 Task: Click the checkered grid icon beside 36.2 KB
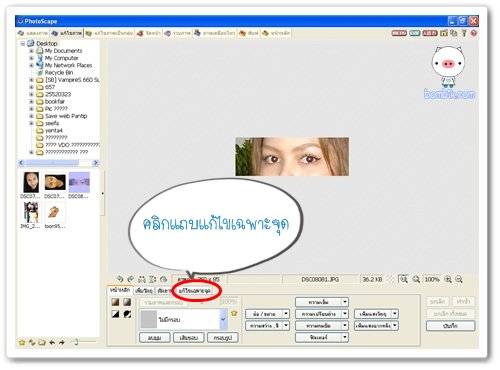[390, 279]
